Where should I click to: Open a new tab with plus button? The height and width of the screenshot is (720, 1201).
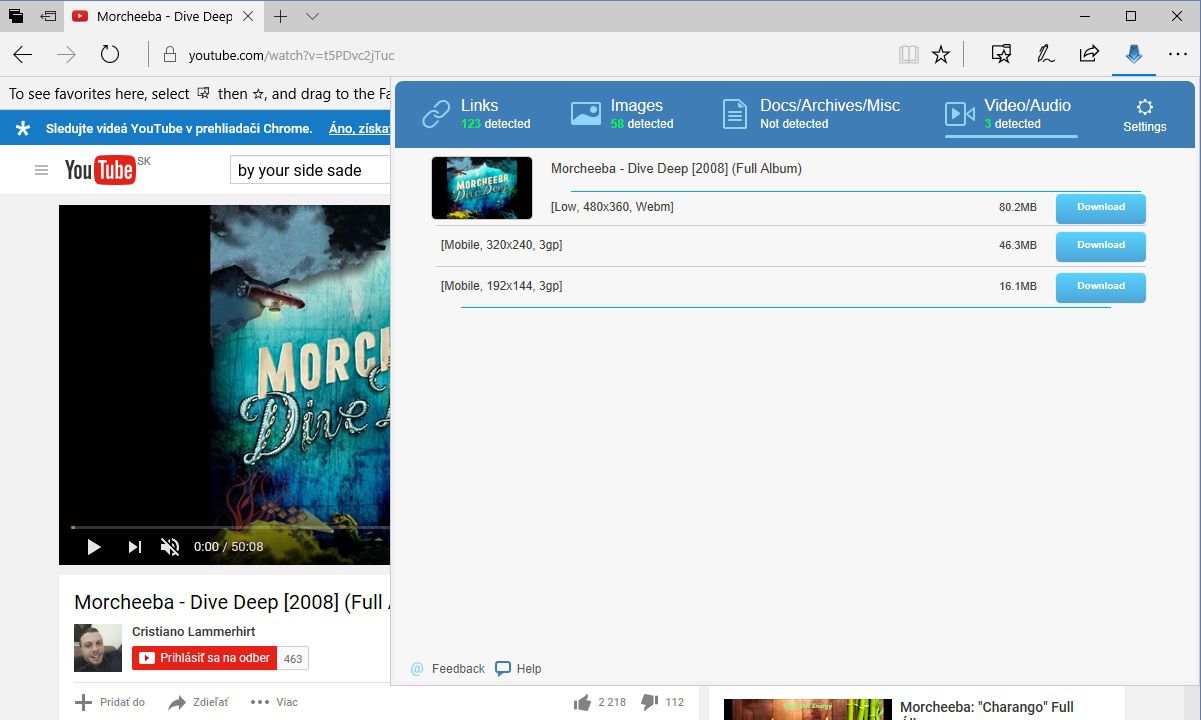(281, 16)
